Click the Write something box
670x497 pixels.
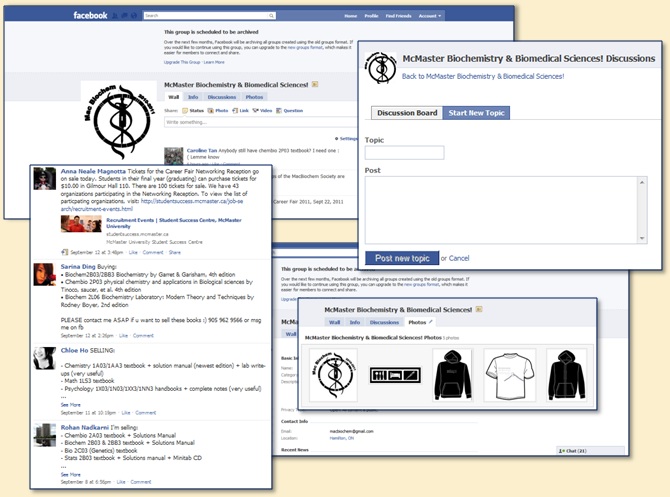(x=261, y=122)
